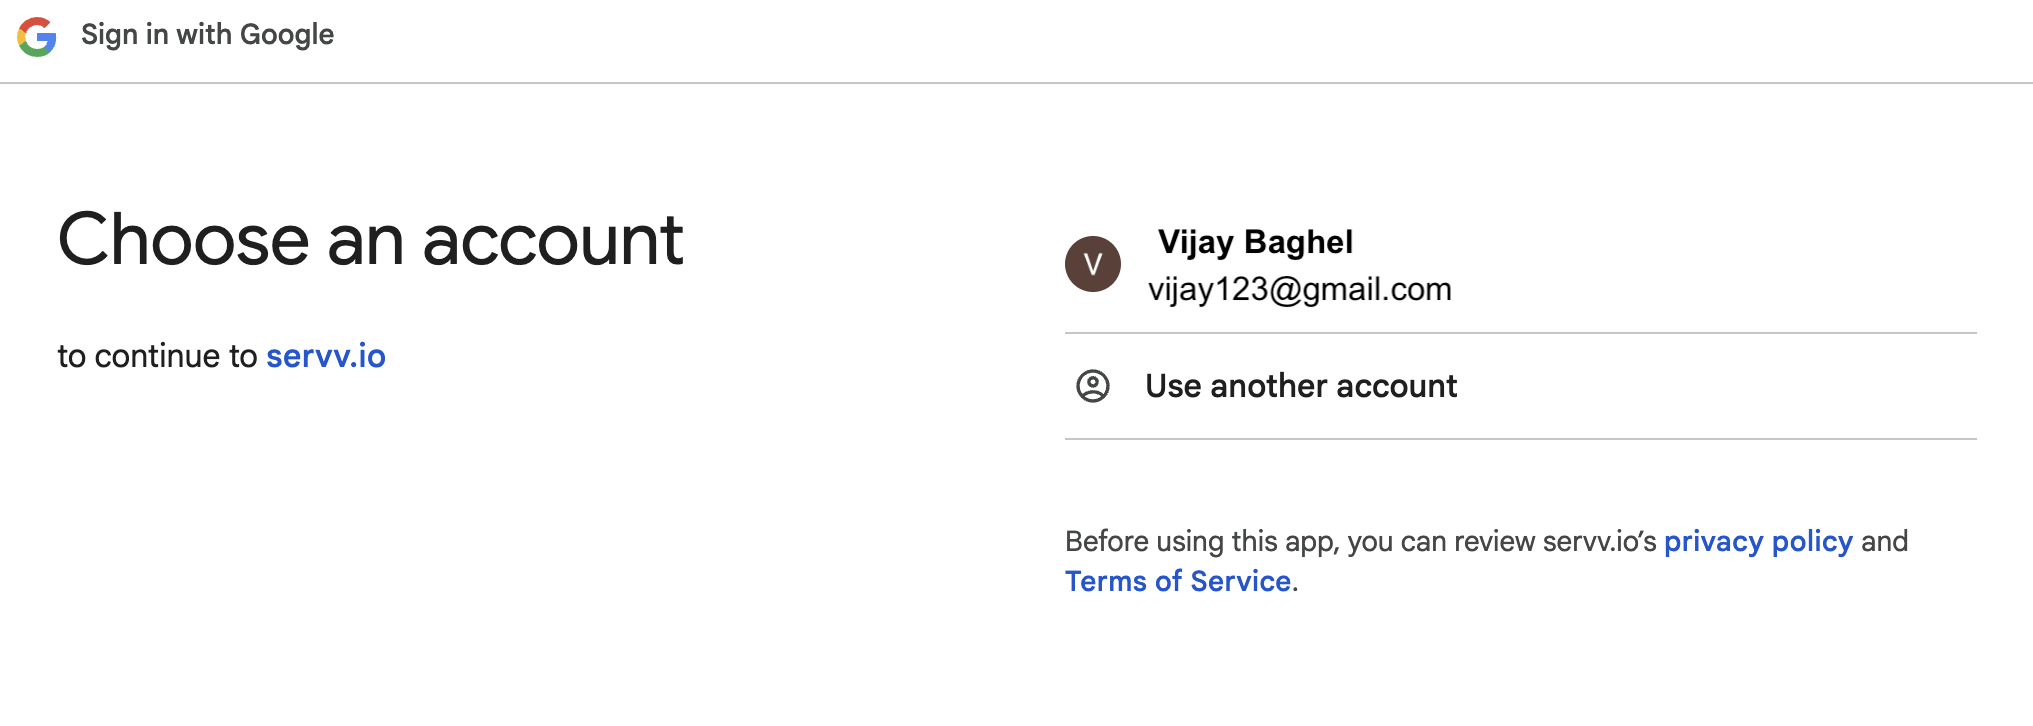
Task: Open the Terms of Service link
Action: (x=1177, y=581)
